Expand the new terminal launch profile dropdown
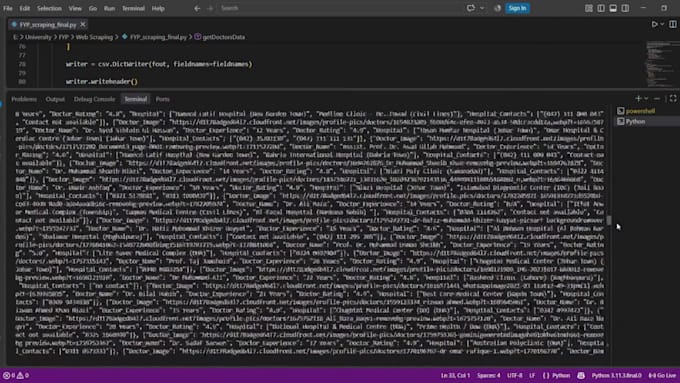Screen dimensions: 680x383 646,99
